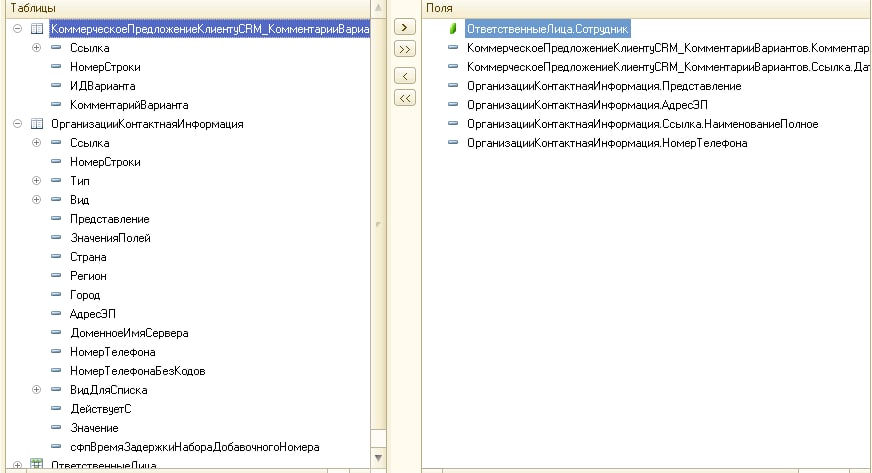The width and height of the screenshot is (872, 473).
Task: Select ОтветственныеЛица.Сотрудник in Поля list
Action: click(x=547, y=29)
